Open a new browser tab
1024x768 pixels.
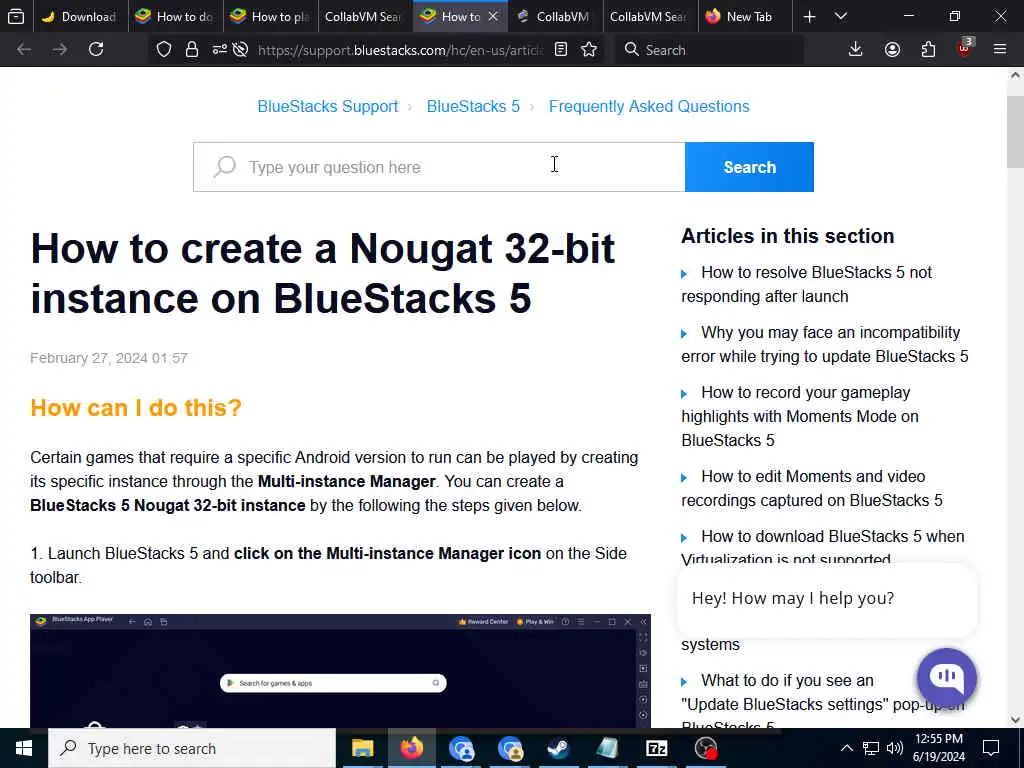pos(809,16)
